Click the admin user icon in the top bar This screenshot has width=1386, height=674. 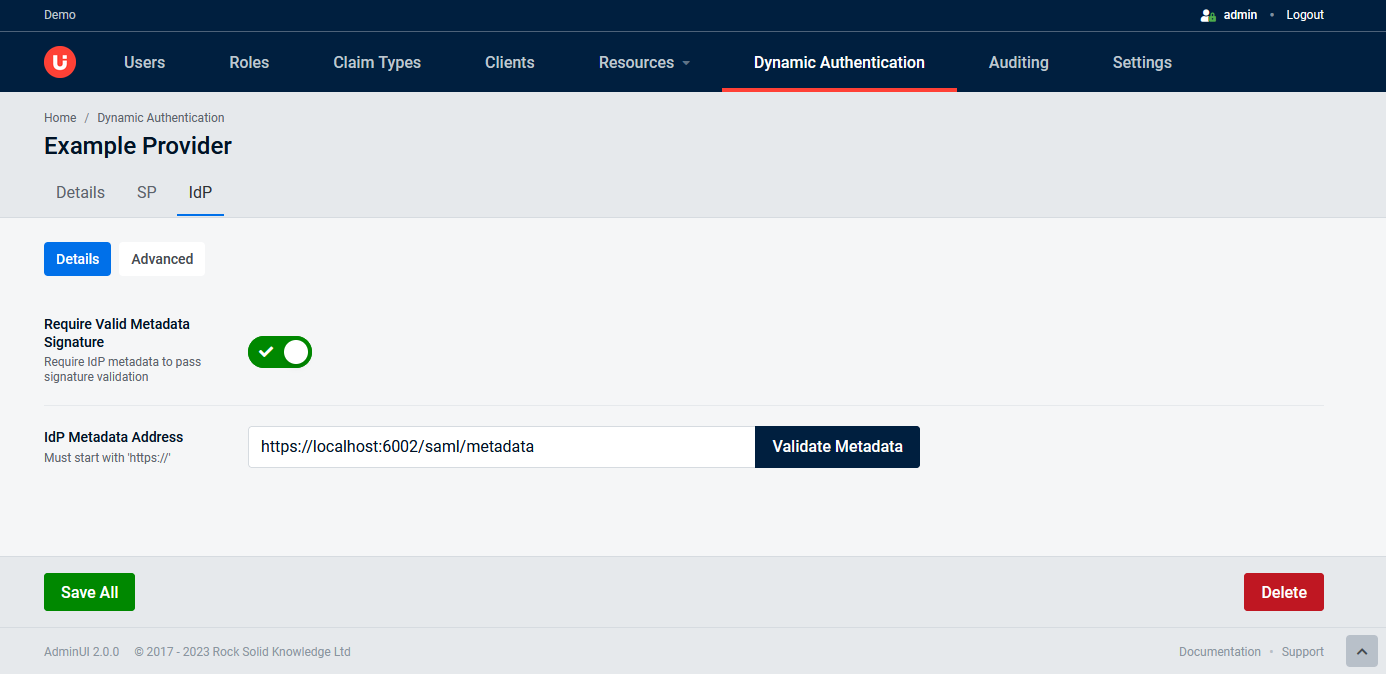point(1206,14)
